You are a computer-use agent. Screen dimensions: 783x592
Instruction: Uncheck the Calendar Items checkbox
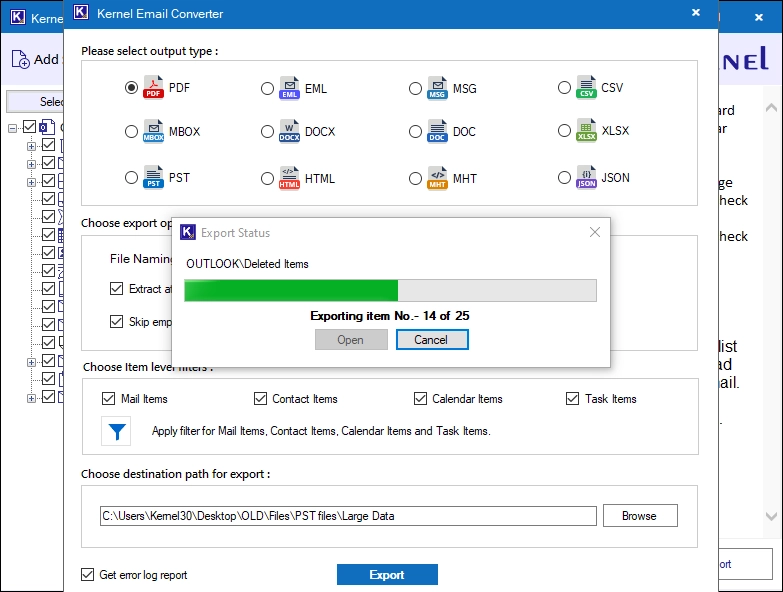point(420,398)
